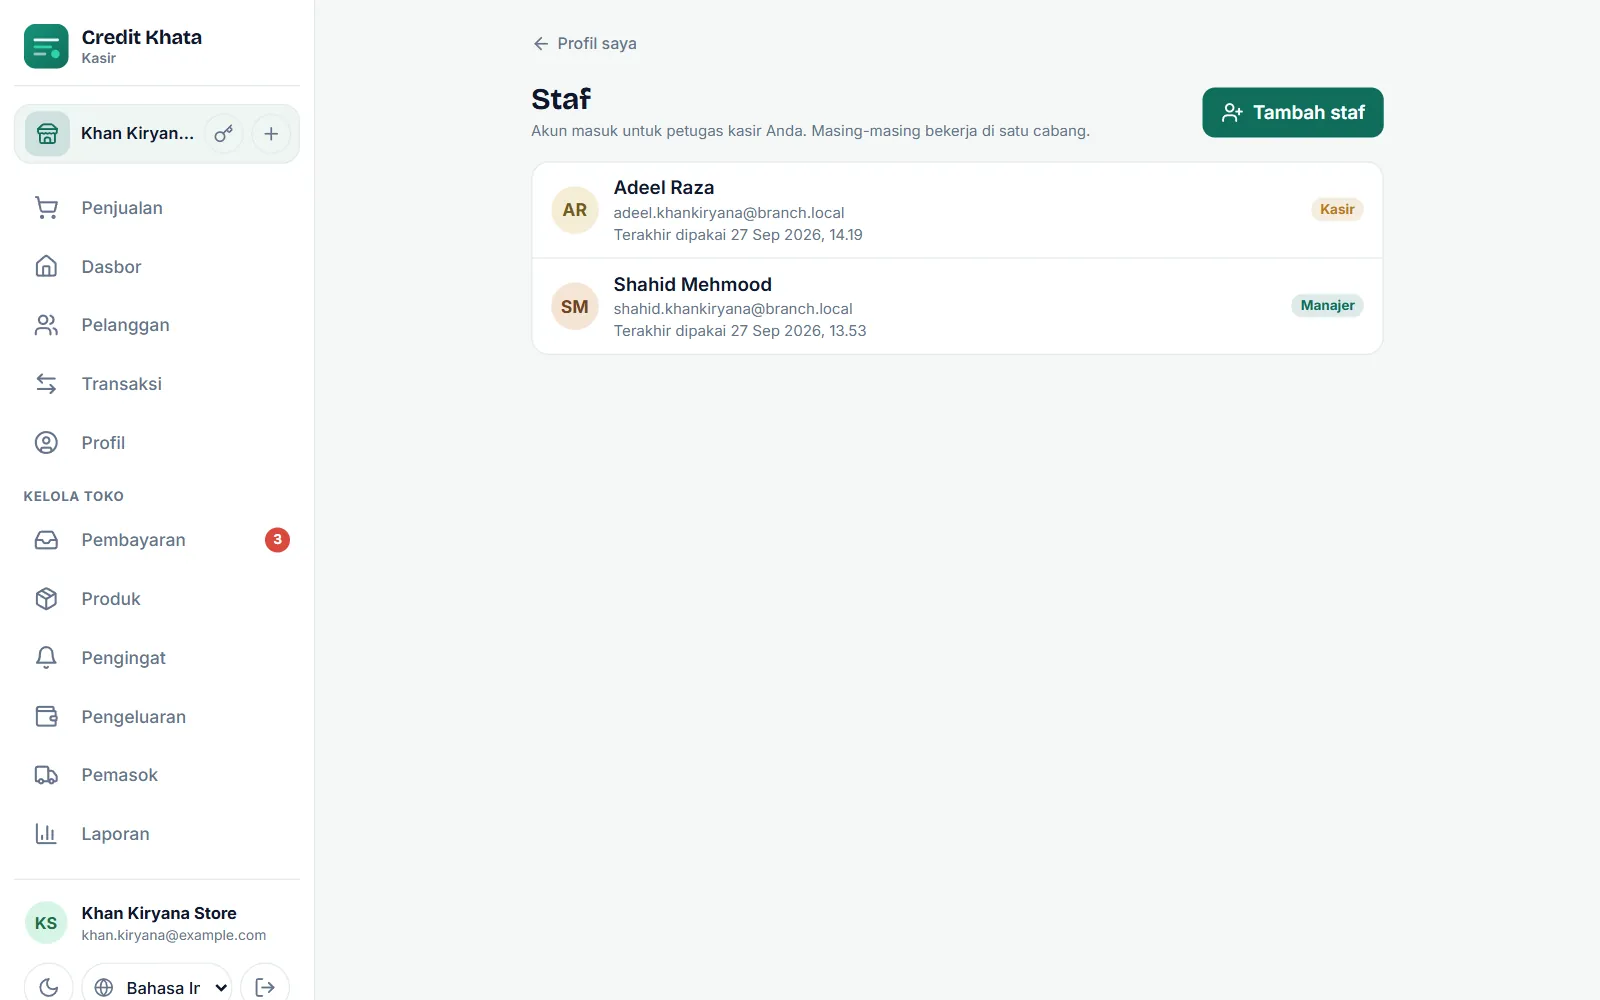Click the Laporan bar chart icon

click(x=46, y=834)
